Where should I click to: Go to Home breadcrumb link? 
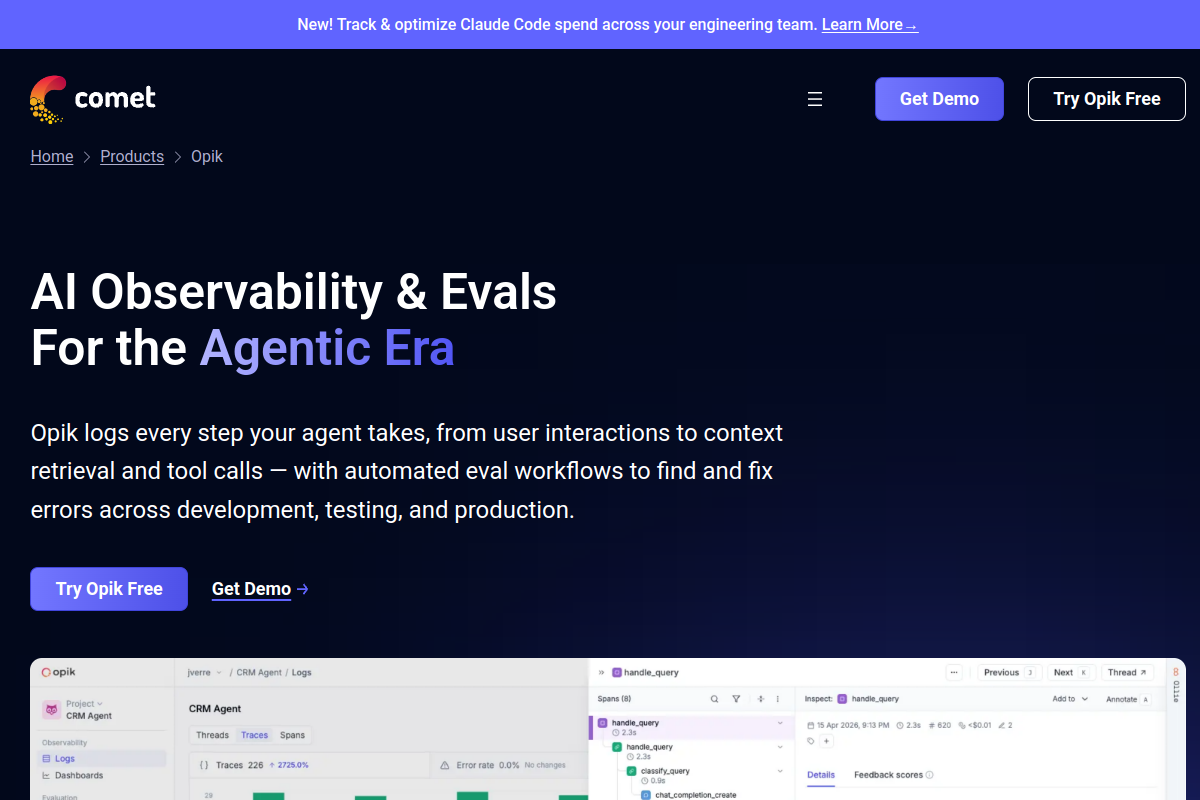(x=52, y=157)
